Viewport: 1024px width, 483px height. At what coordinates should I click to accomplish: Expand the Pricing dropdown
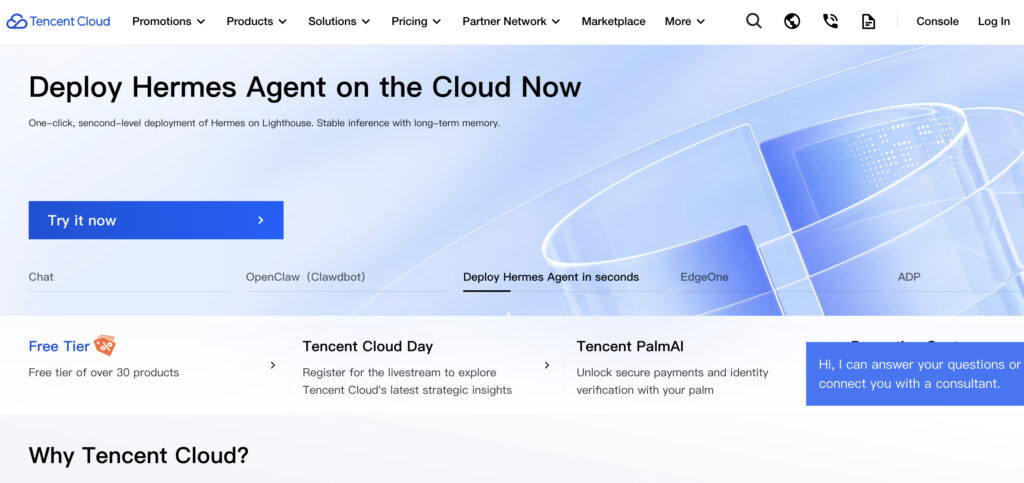point(416,22)
